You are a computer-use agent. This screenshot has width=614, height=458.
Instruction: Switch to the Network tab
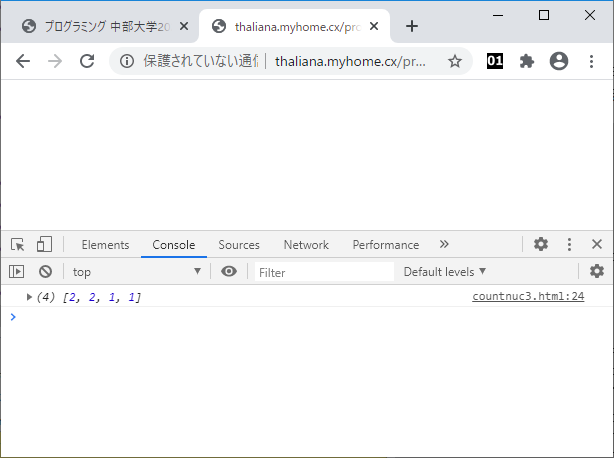305,245
